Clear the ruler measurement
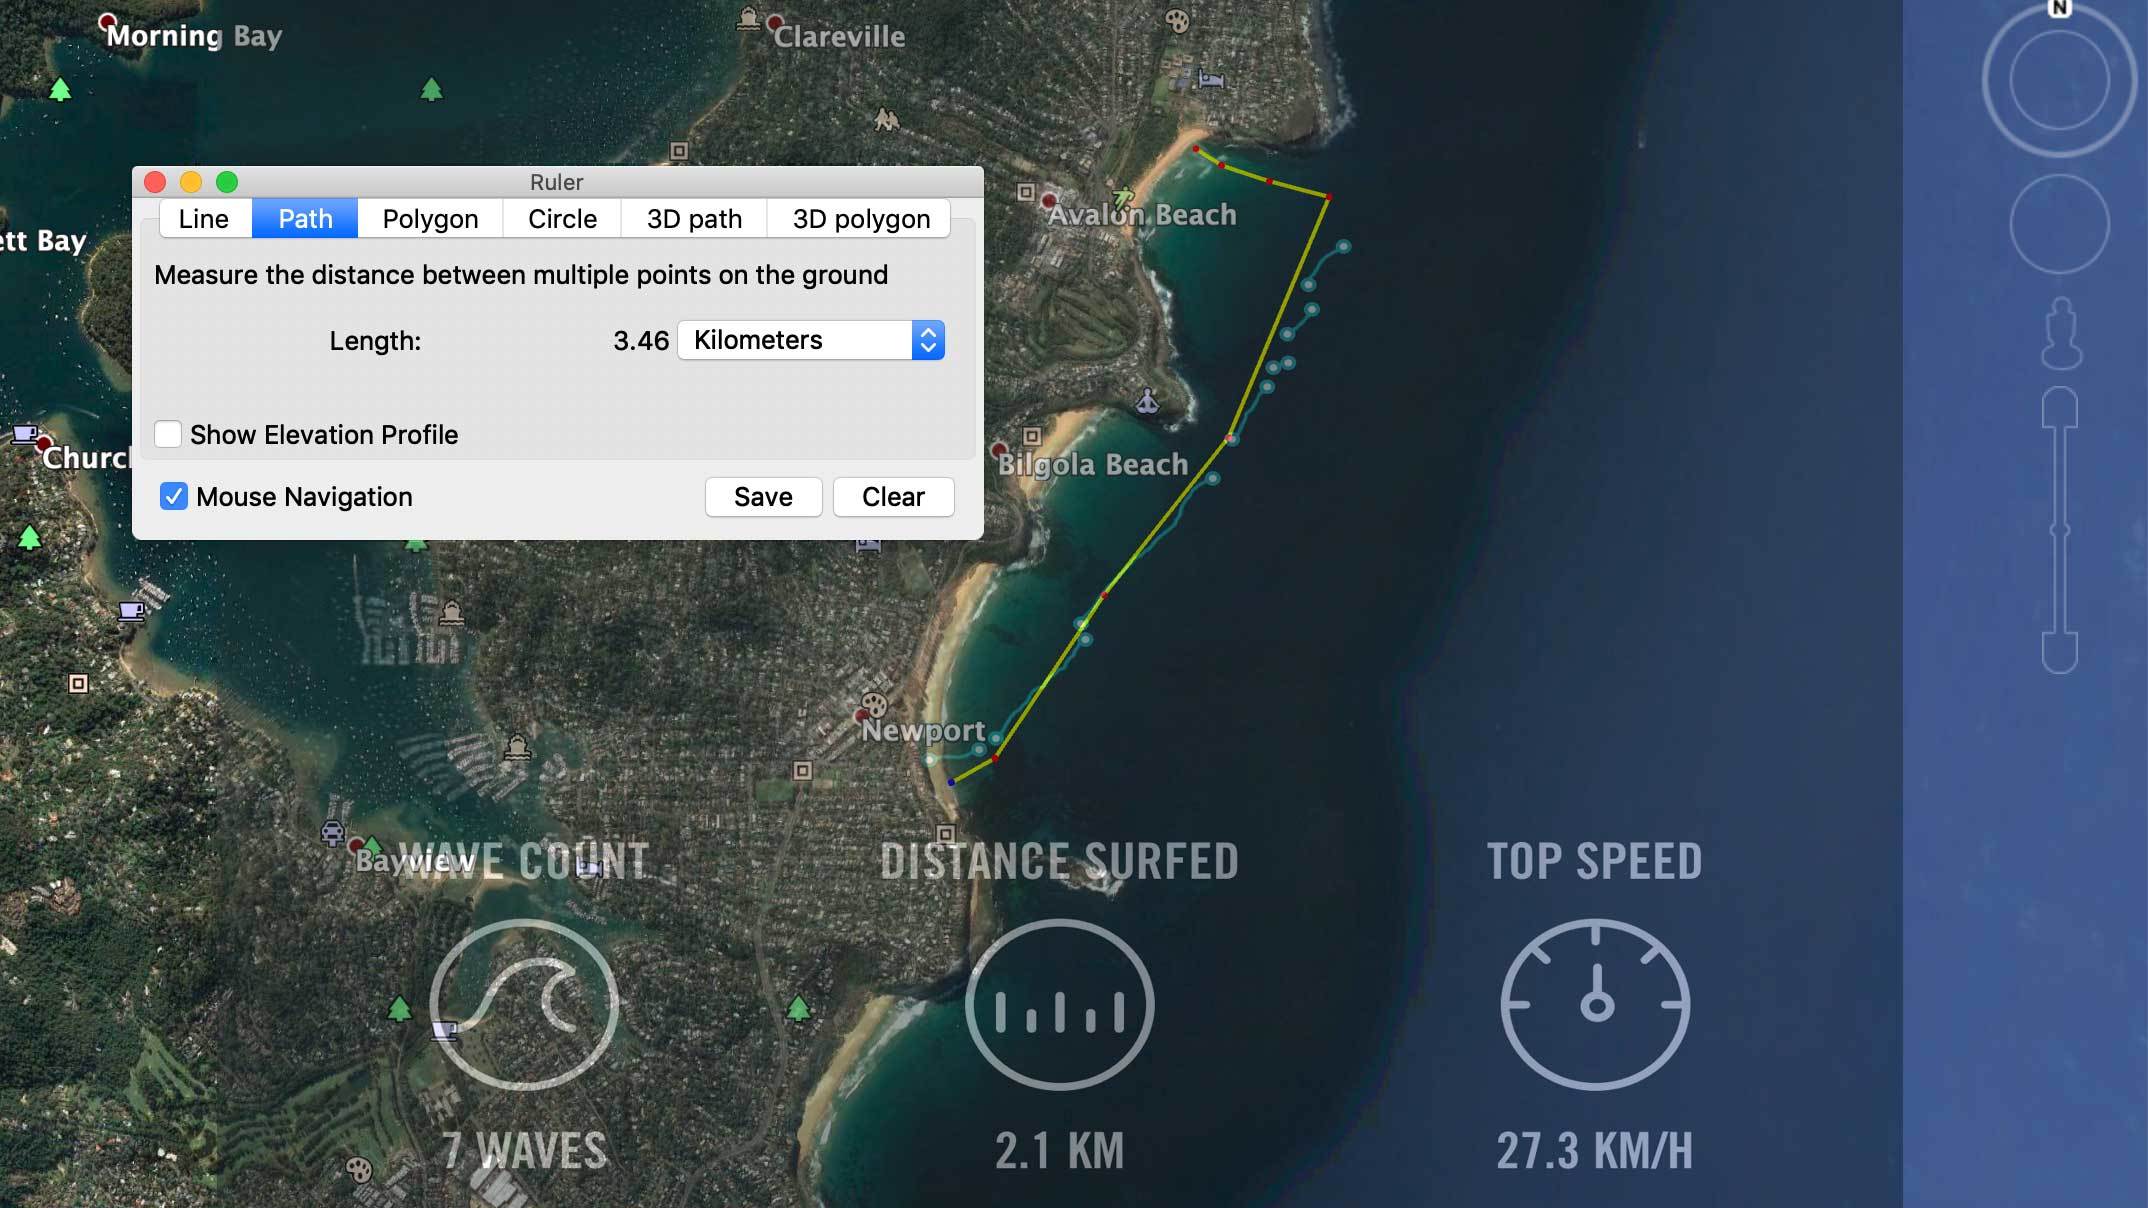This screenshot has width=2148, height=1208. pyautogui.click(x=893, y=496)
